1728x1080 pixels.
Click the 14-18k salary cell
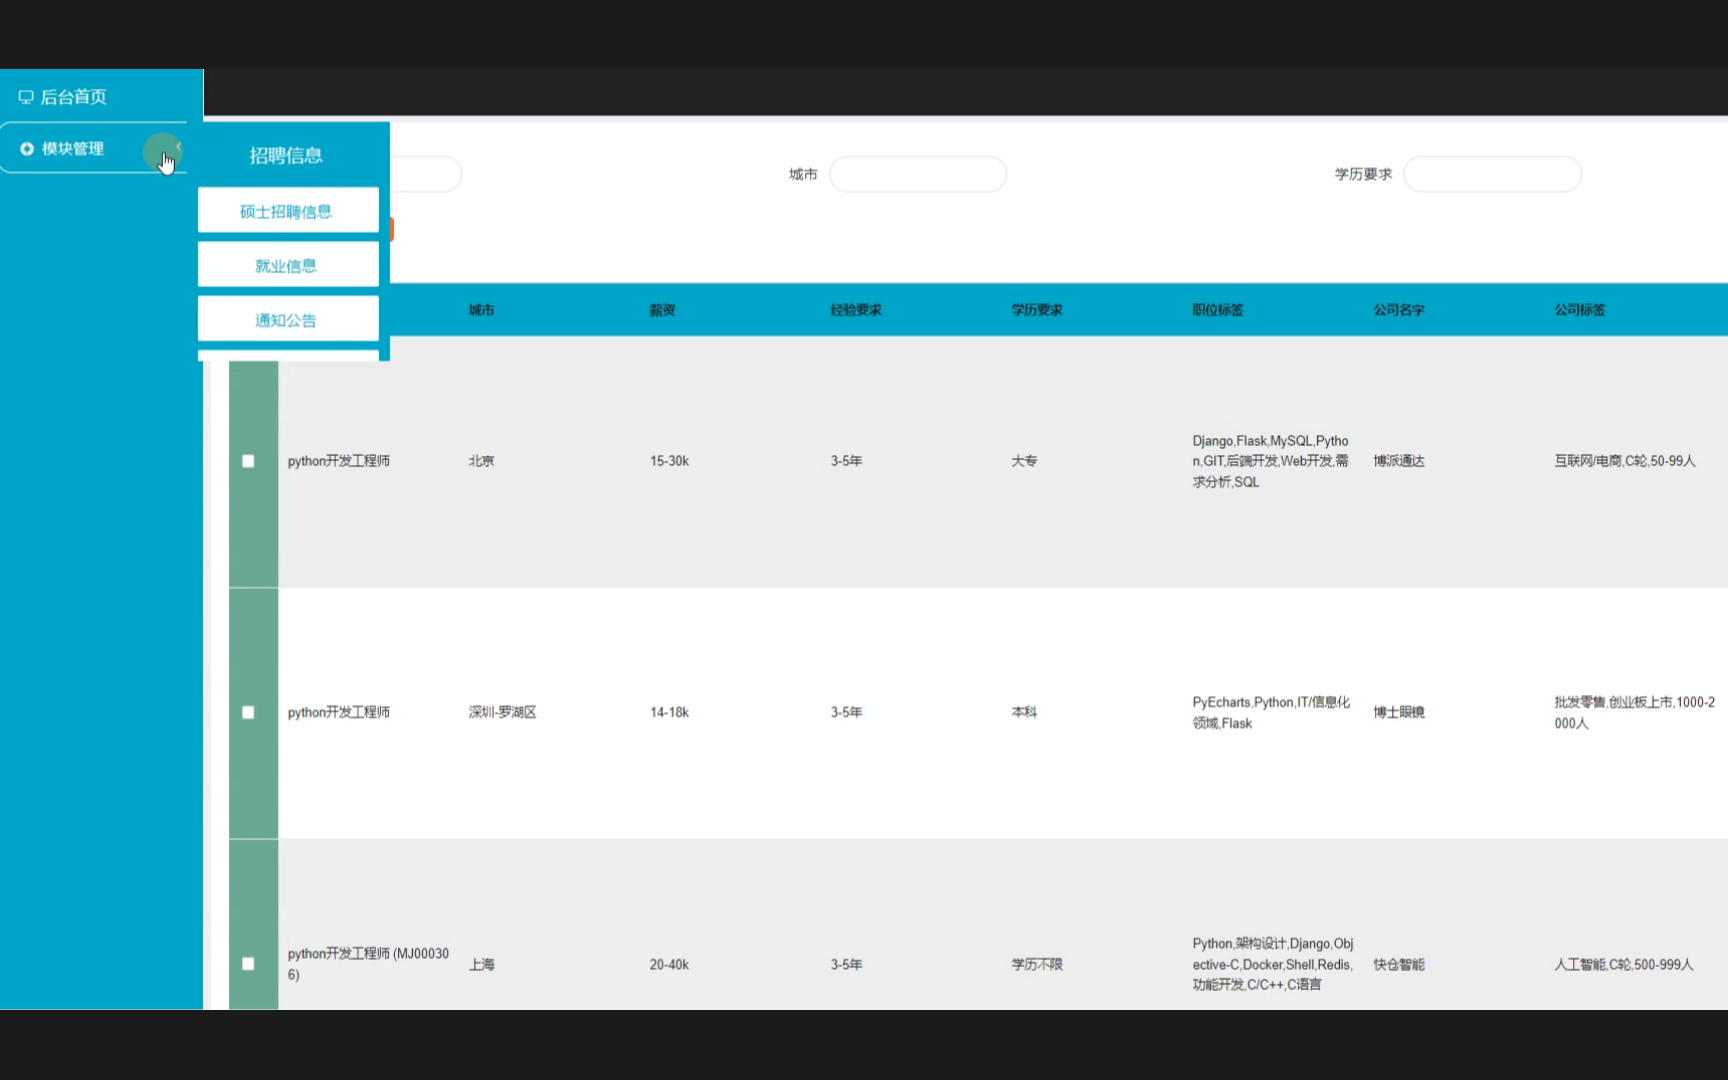(670, 712)
